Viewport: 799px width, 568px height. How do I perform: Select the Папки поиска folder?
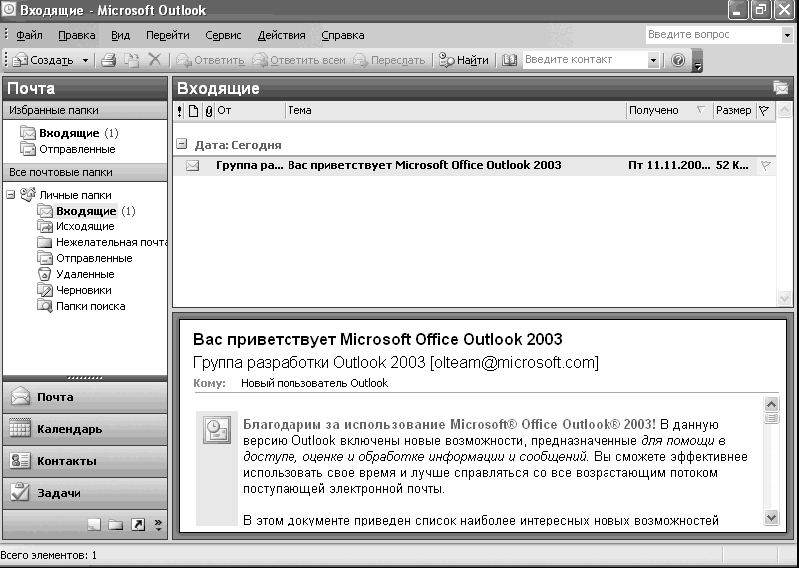point(81,306)
